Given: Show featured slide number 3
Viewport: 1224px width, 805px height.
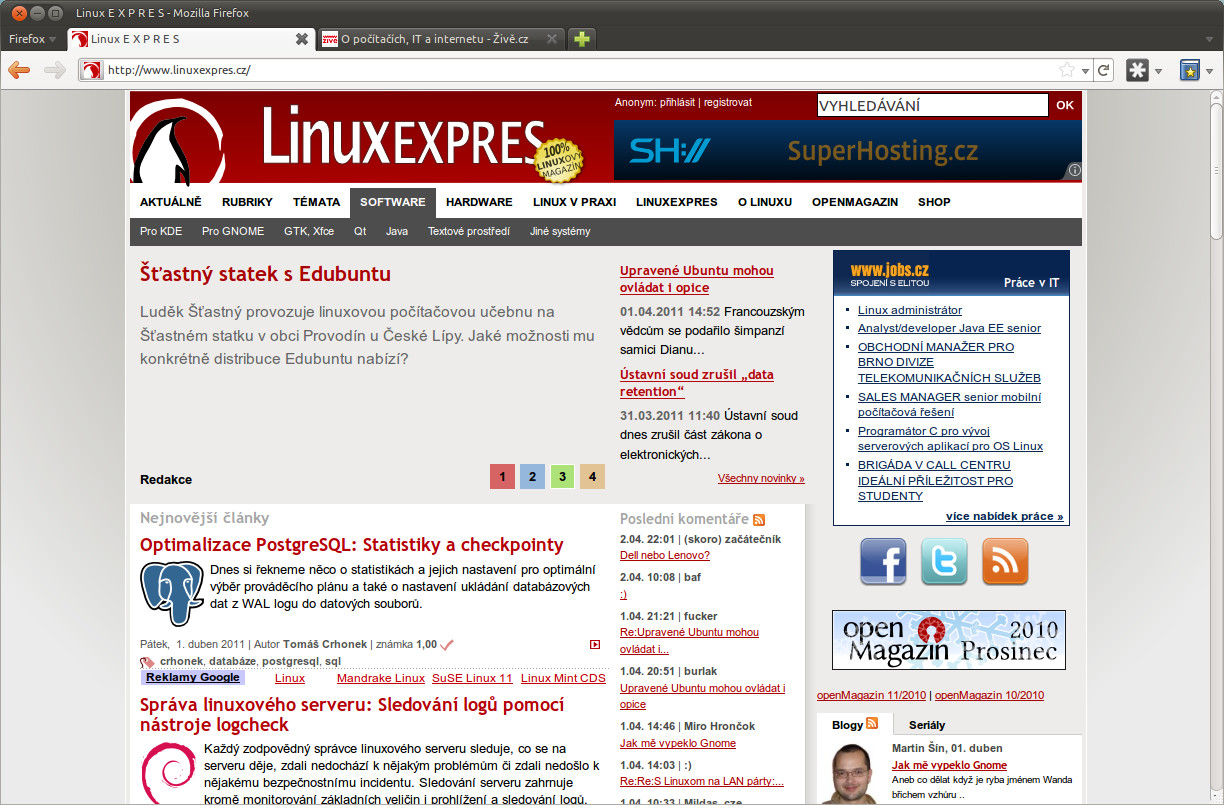Looking at the screenshot, I should (563, 477).
